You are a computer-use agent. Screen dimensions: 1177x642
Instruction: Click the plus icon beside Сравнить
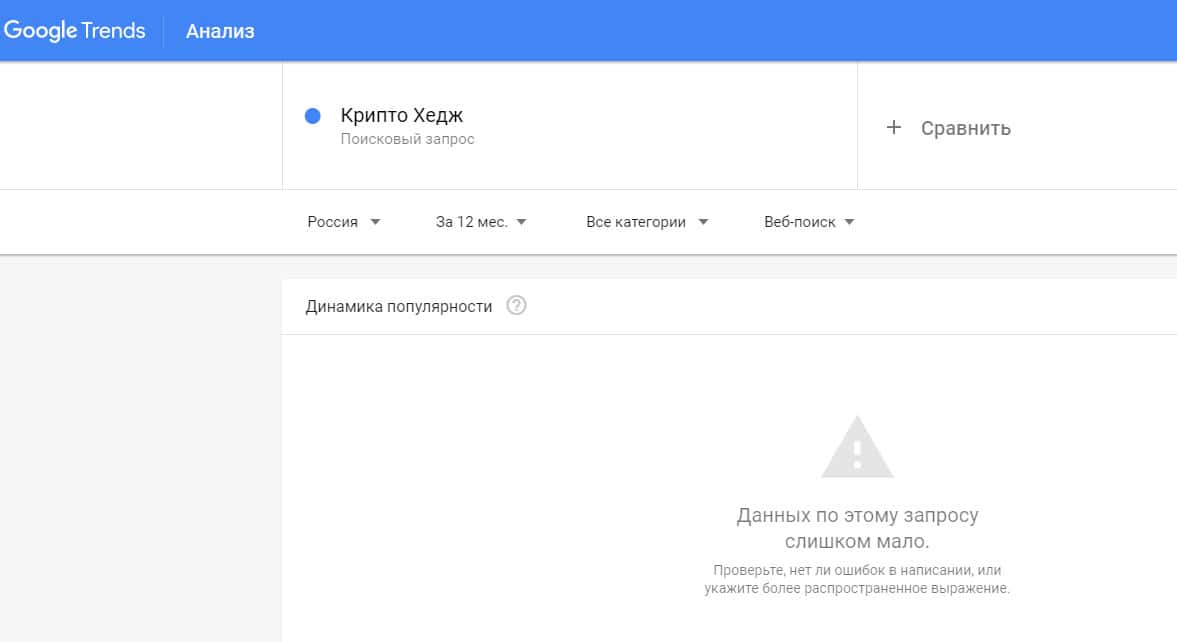point(894,128)
